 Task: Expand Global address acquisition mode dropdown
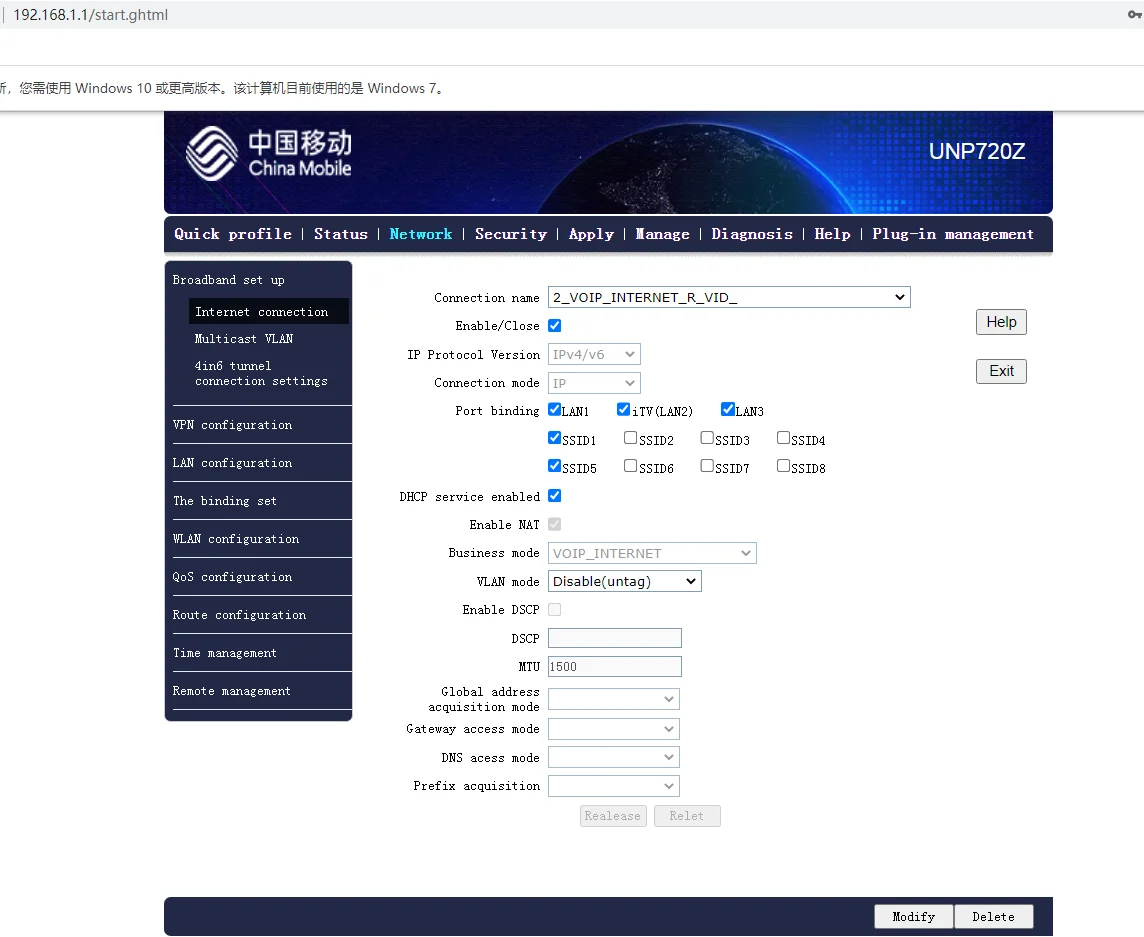pyautogui.click(x=614, y=699)
